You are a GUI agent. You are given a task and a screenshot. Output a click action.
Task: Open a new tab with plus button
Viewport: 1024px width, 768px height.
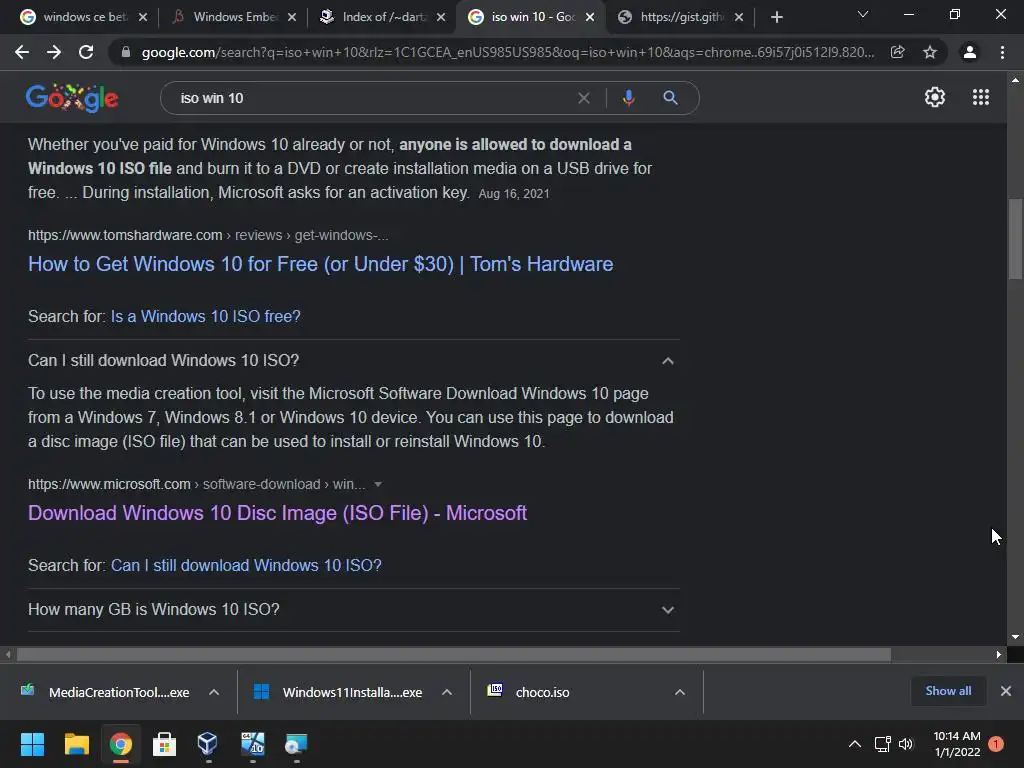coord(776,17)
